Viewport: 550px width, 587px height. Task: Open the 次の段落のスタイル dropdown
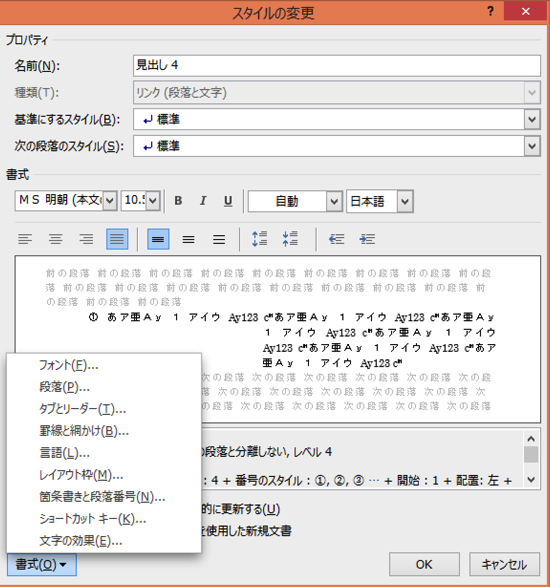pyautogui.click(x=532, y=146)
